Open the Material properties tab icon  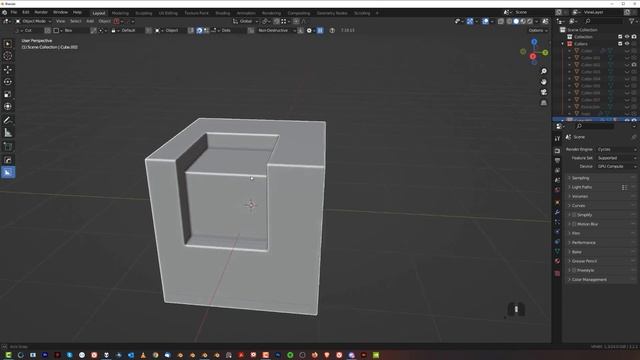coord(557,261)
